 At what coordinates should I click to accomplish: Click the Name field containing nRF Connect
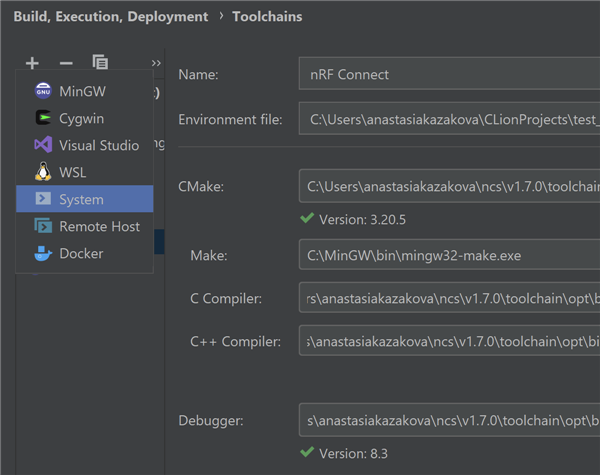pyautogui.click(x=448, y=74)
